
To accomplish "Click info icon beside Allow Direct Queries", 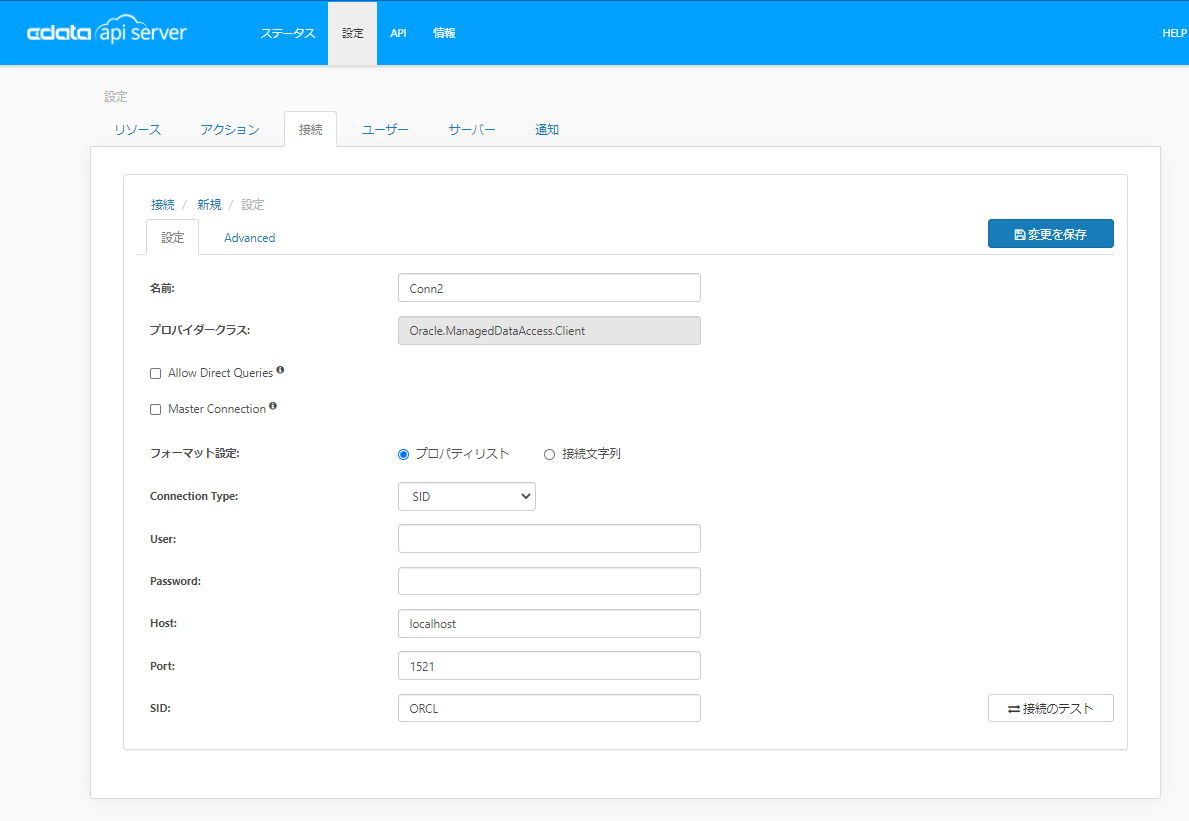I will (280, 371).
